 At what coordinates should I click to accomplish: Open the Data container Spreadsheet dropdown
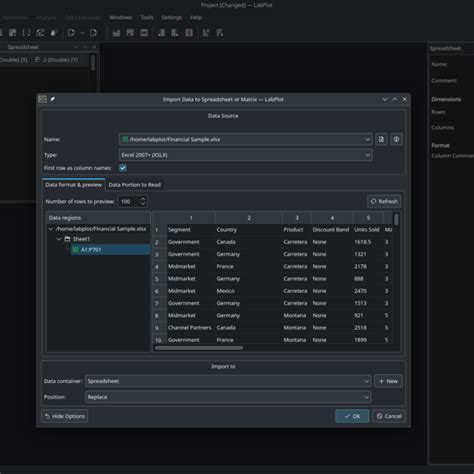228,381
